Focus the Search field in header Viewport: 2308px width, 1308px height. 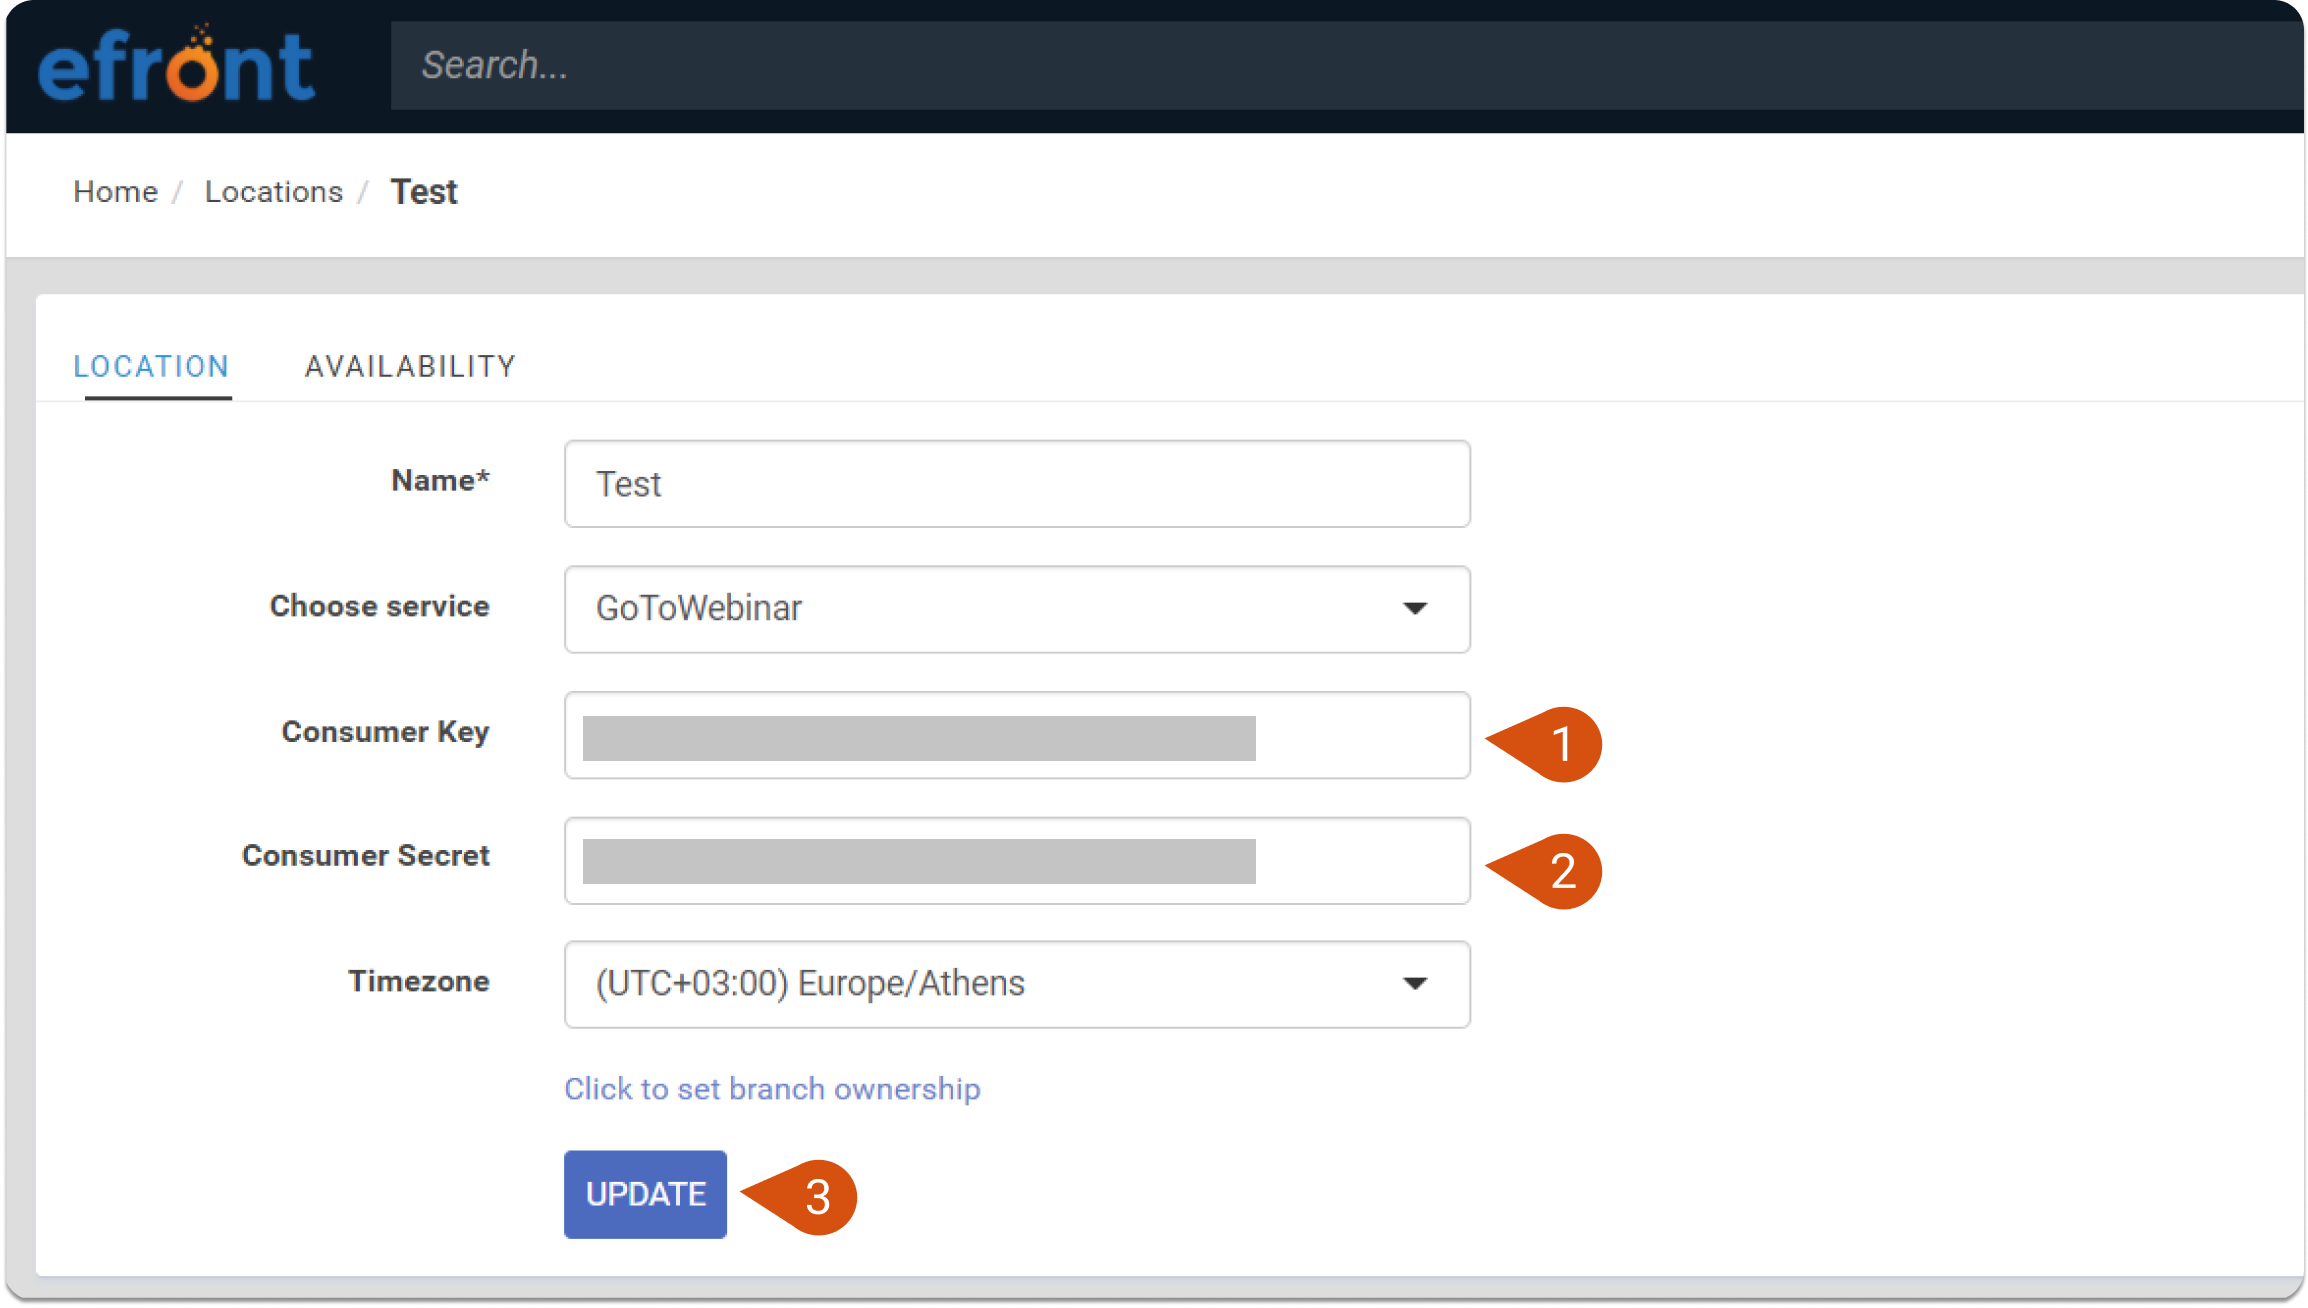[x=1346, y=65]
